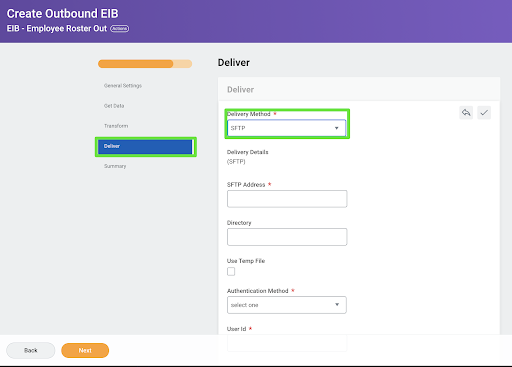Click the User Id input field
Viewport: 512px width, 367px height.
point(287,343)
